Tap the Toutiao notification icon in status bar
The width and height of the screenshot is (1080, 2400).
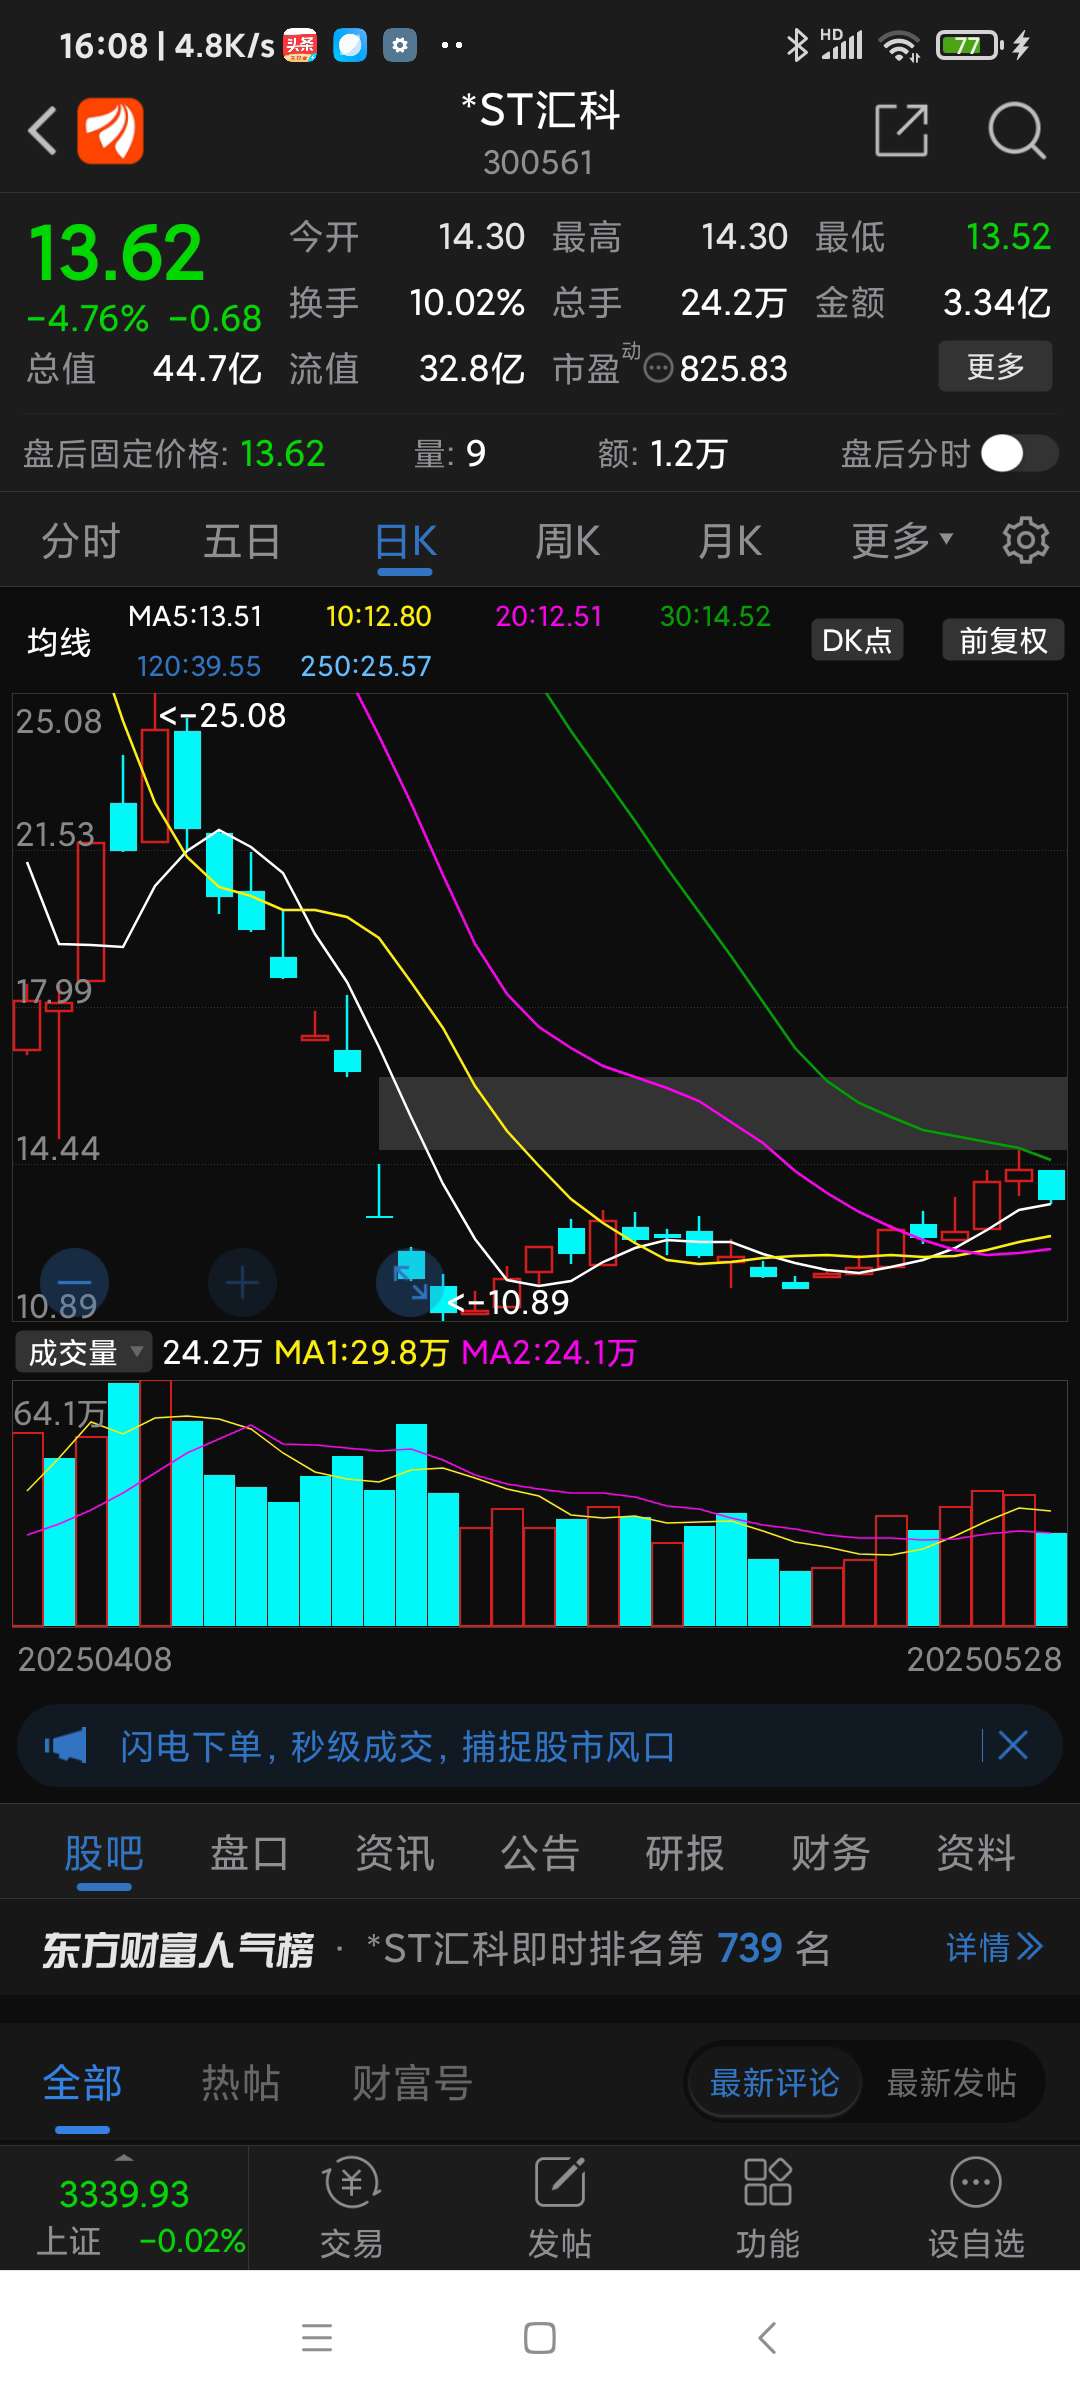[x=300, y=45]
